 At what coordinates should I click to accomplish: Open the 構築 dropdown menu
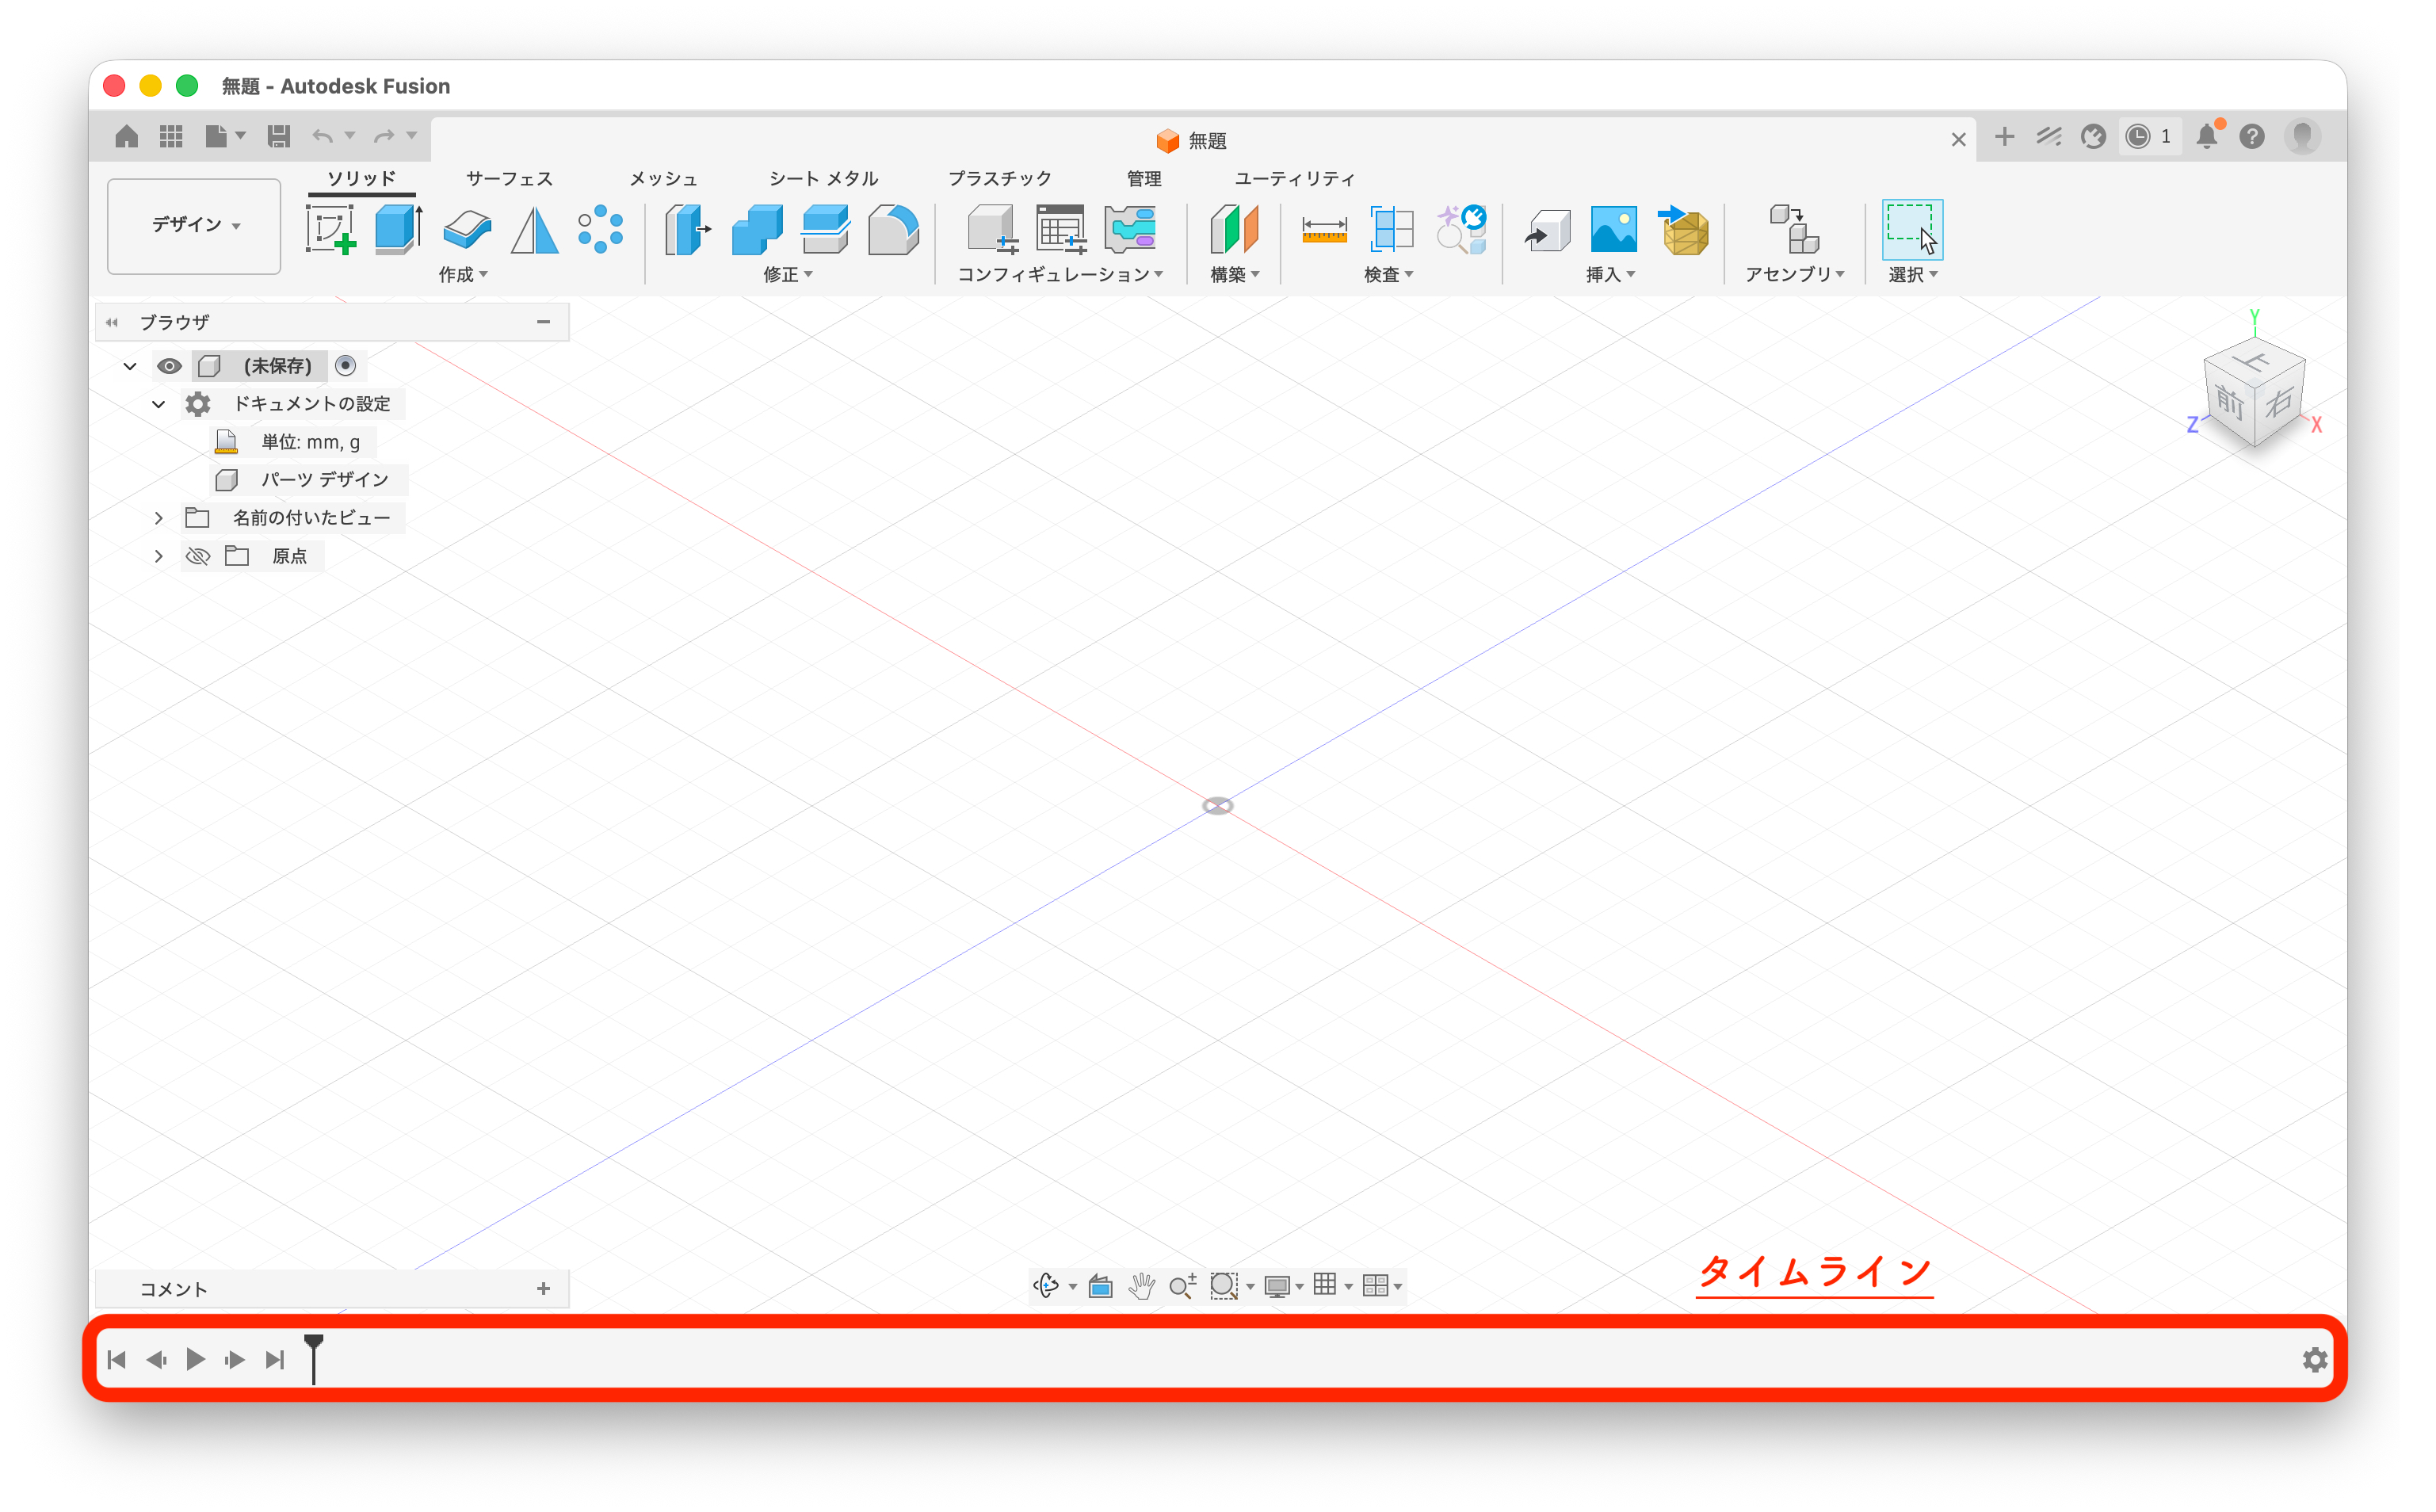pyautogui.click(x=1235, y=274)
